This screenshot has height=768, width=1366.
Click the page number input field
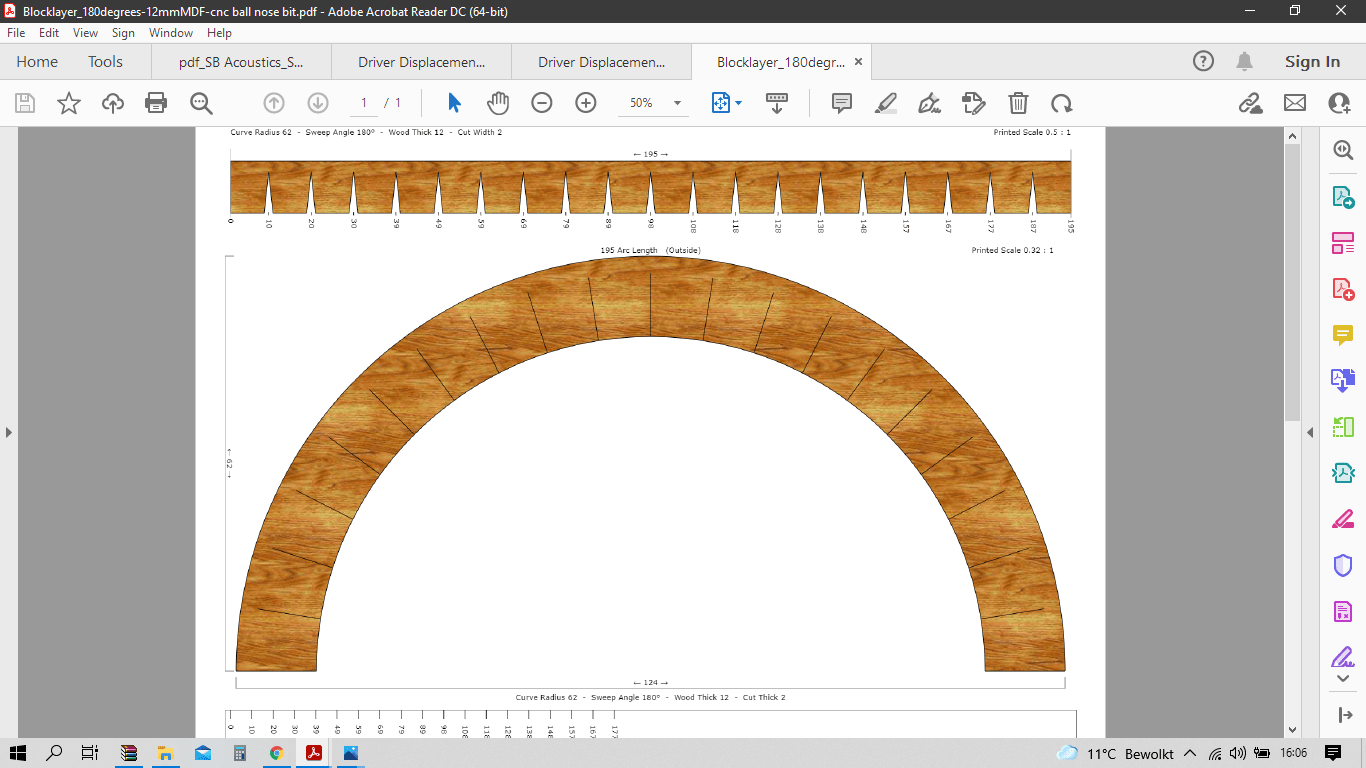(364, 103)
